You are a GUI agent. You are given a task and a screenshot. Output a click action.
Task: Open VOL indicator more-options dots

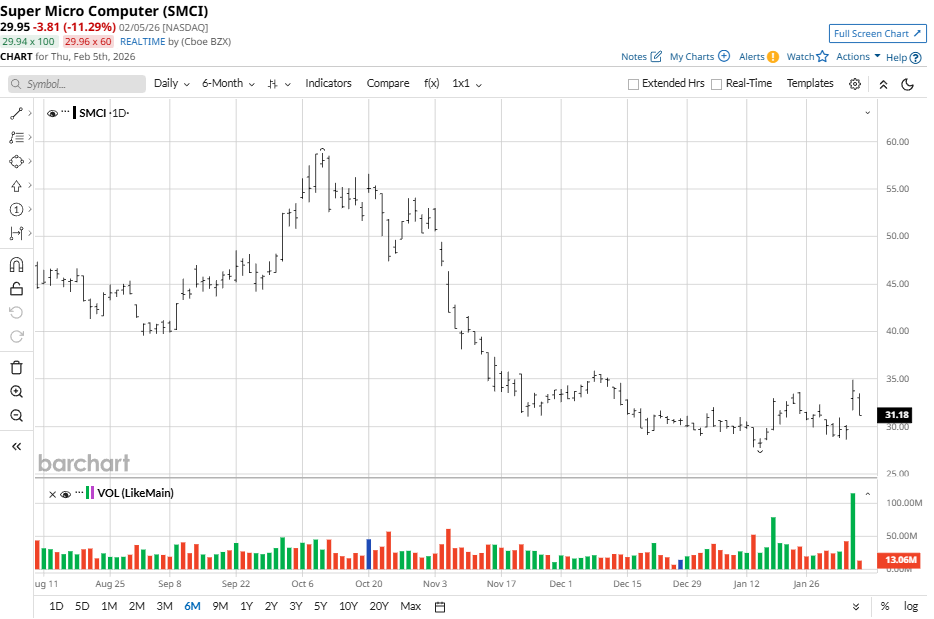[79, 492]
